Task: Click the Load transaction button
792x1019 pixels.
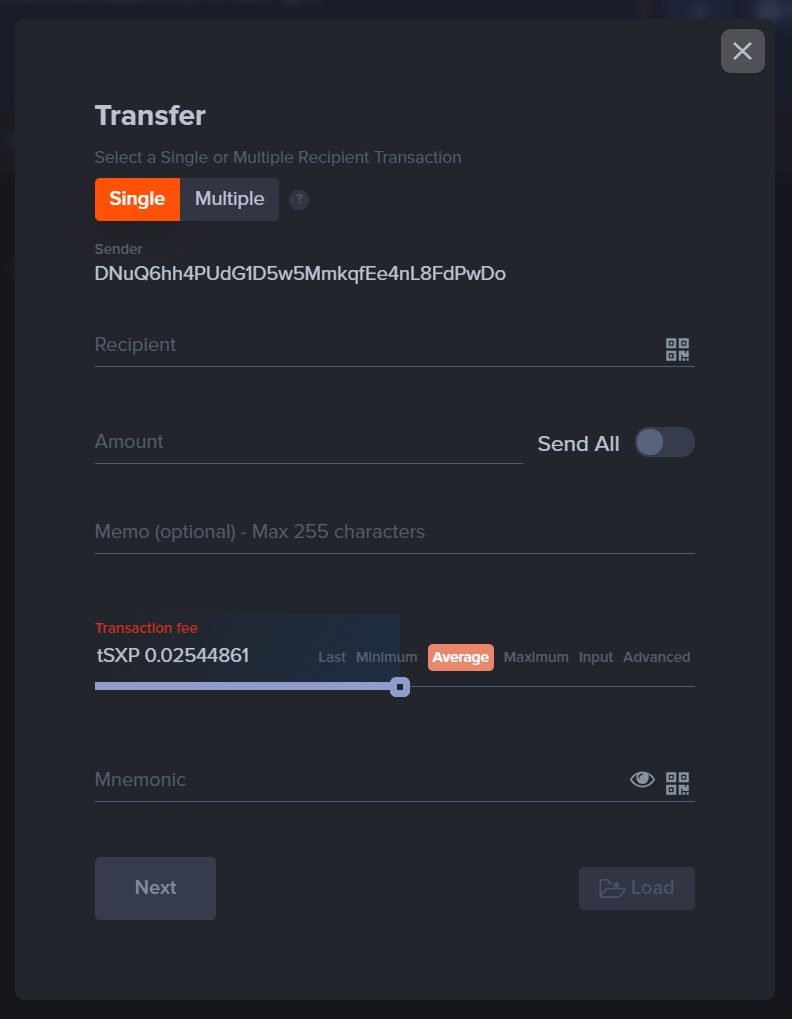Action: (637, 888)
